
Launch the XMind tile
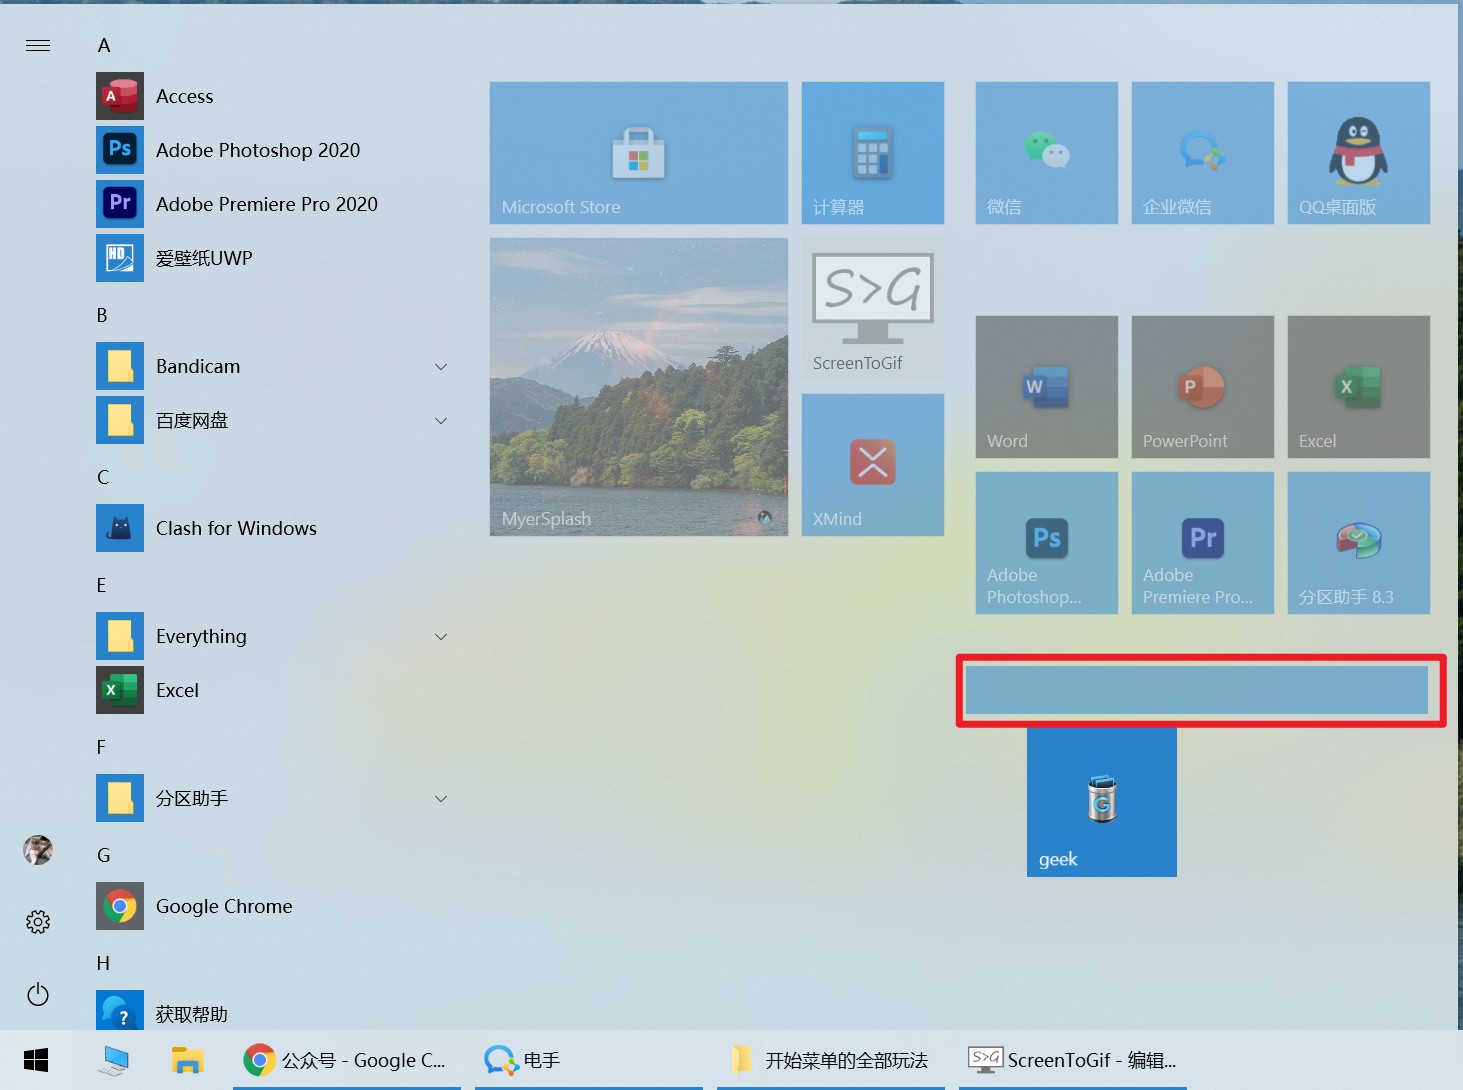coord(873,465)
